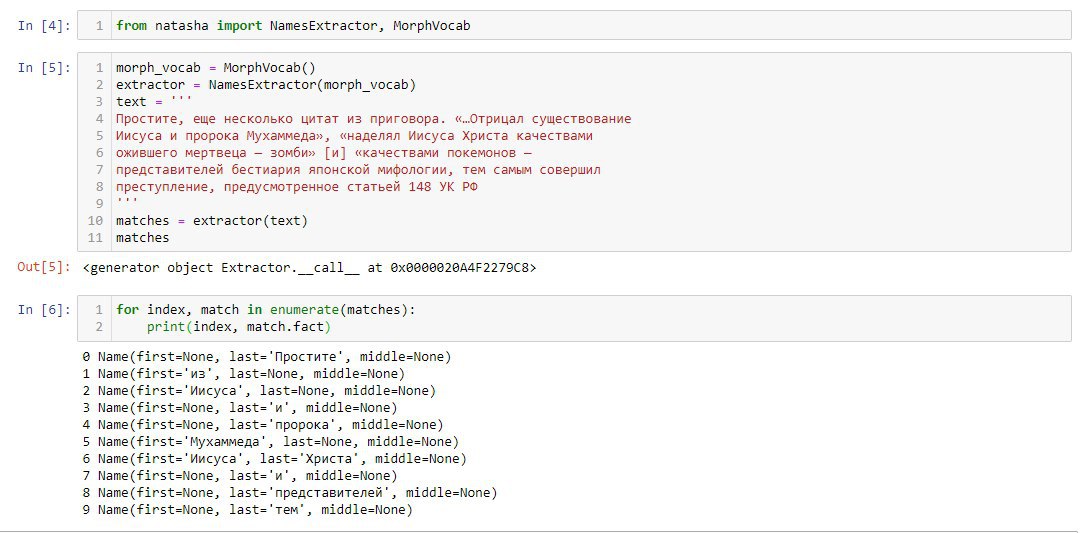Click the In [4]: prompt label

[x=44, y=26]
